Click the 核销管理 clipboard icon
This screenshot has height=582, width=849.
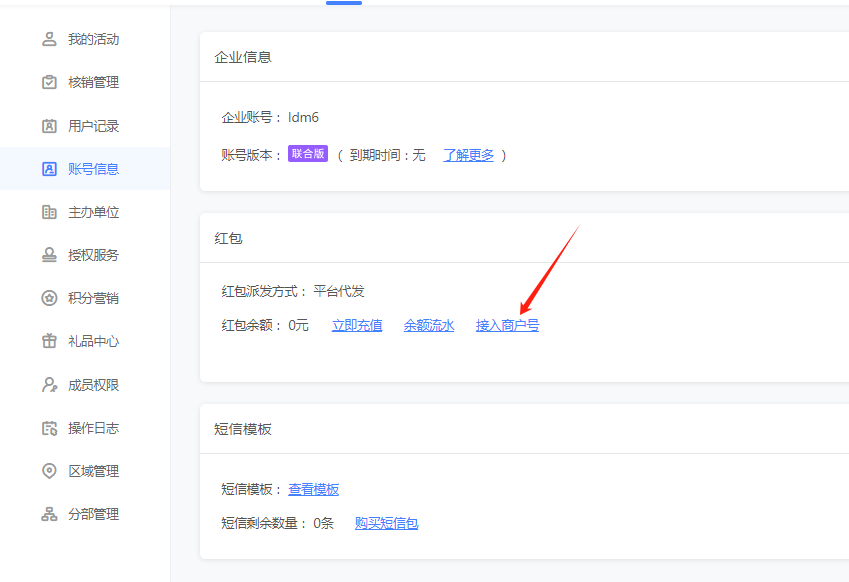click(49, 83)
